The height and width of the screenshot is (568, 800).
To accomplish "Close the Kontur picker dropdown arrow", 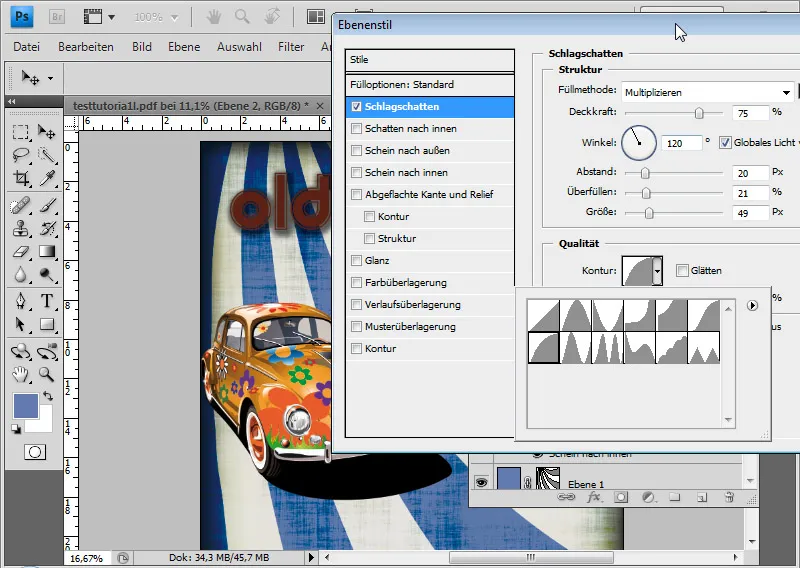I will [657, 271].
